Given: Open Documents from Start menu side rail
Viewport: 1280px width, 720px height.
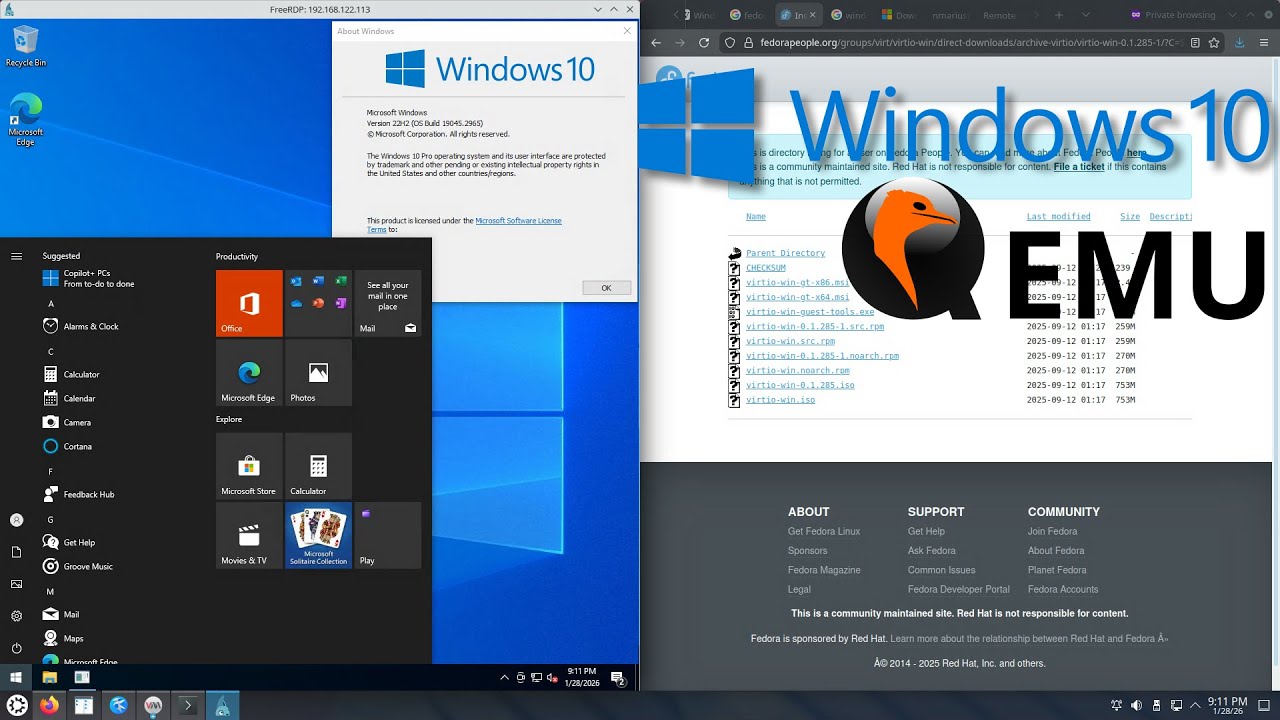Looking at the screenshot, I should (16, 552).
